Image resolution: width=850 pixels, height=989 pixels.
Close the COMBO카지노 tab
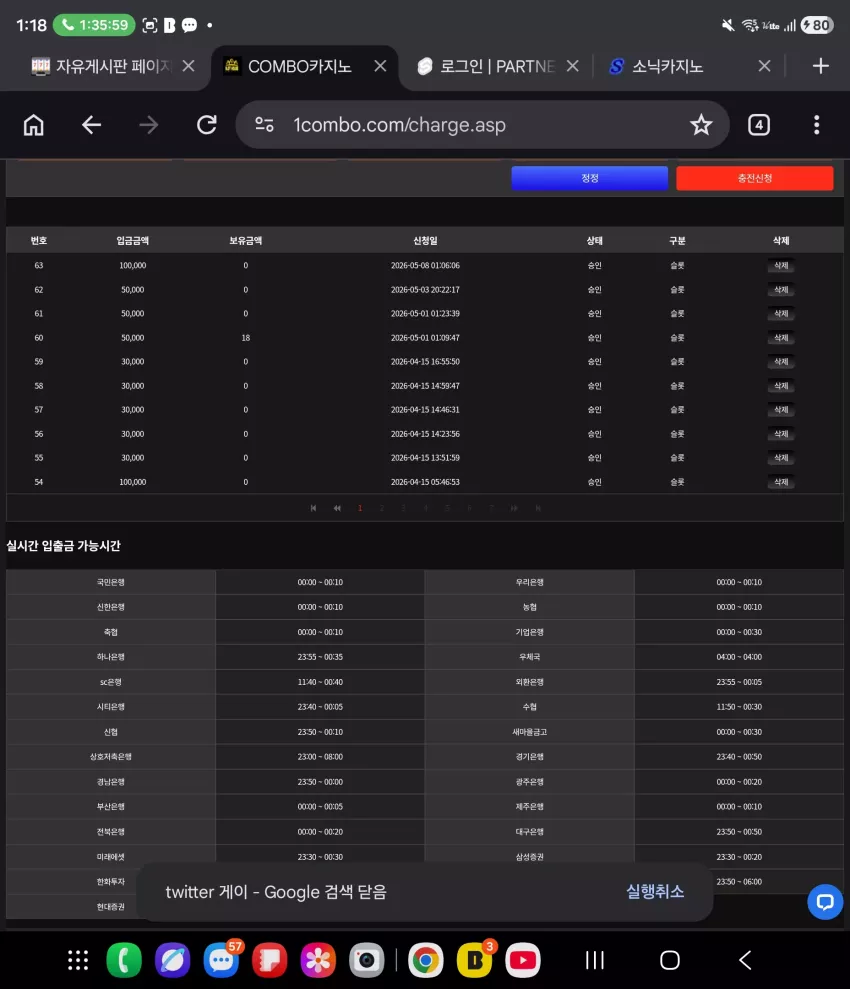(380, 66)
